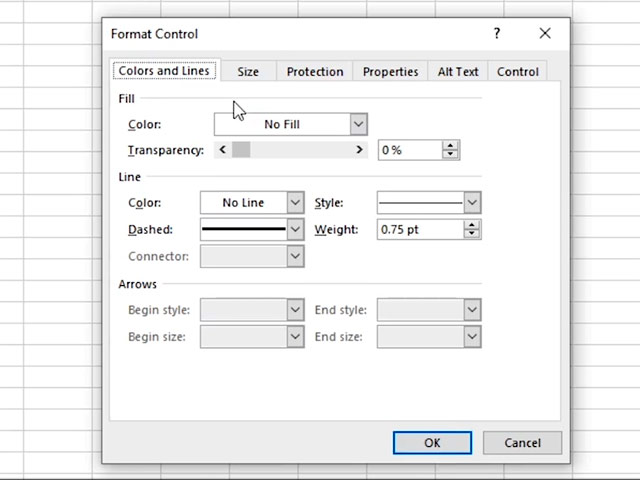Click the Dashed label
This screenshot has height=480, width=640.
point(150,229)
